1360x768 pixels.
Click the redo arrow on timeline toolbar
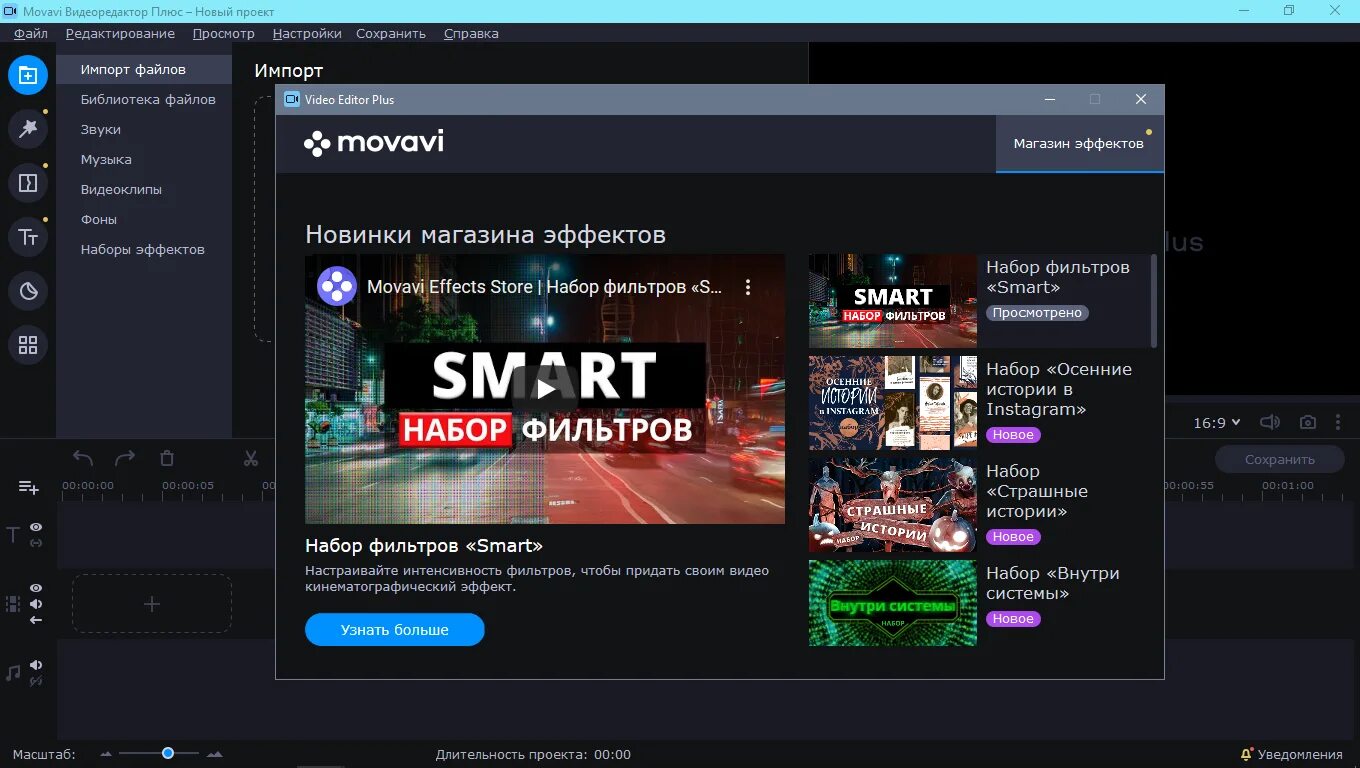(x=125, y=458)
